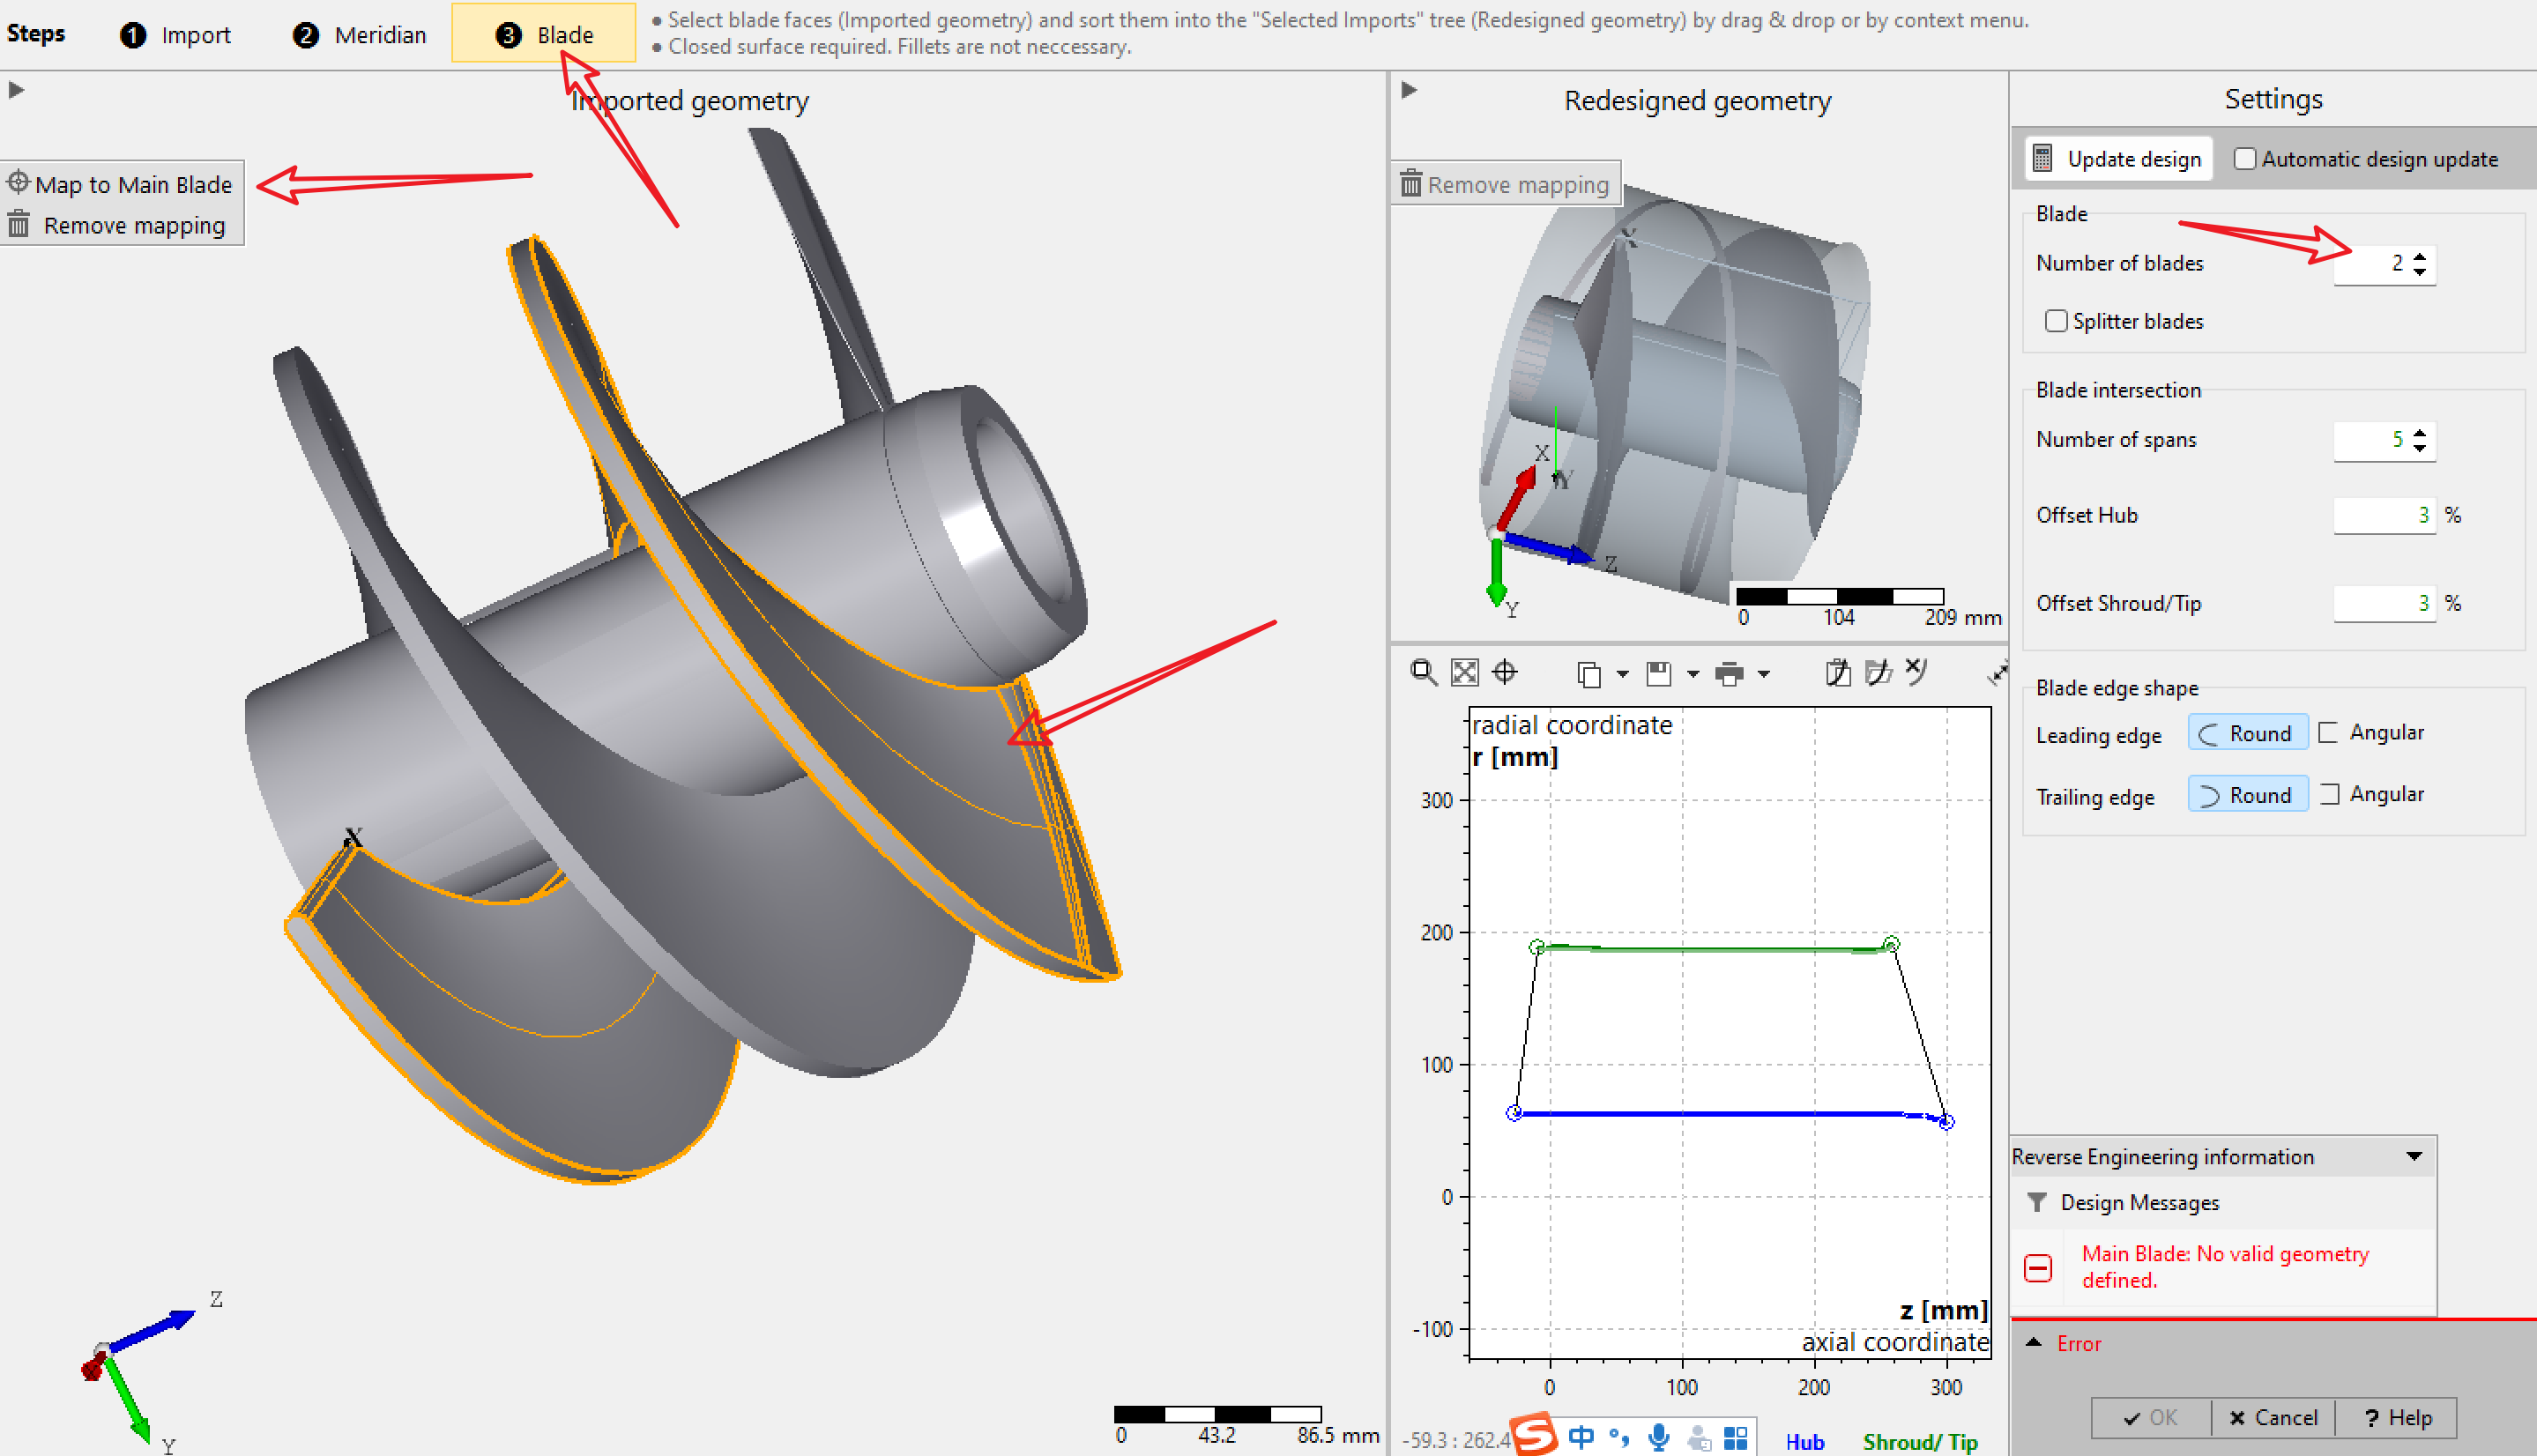Click the Update design button
Screen dimensions: 2537x1456
coord(2118,159)
